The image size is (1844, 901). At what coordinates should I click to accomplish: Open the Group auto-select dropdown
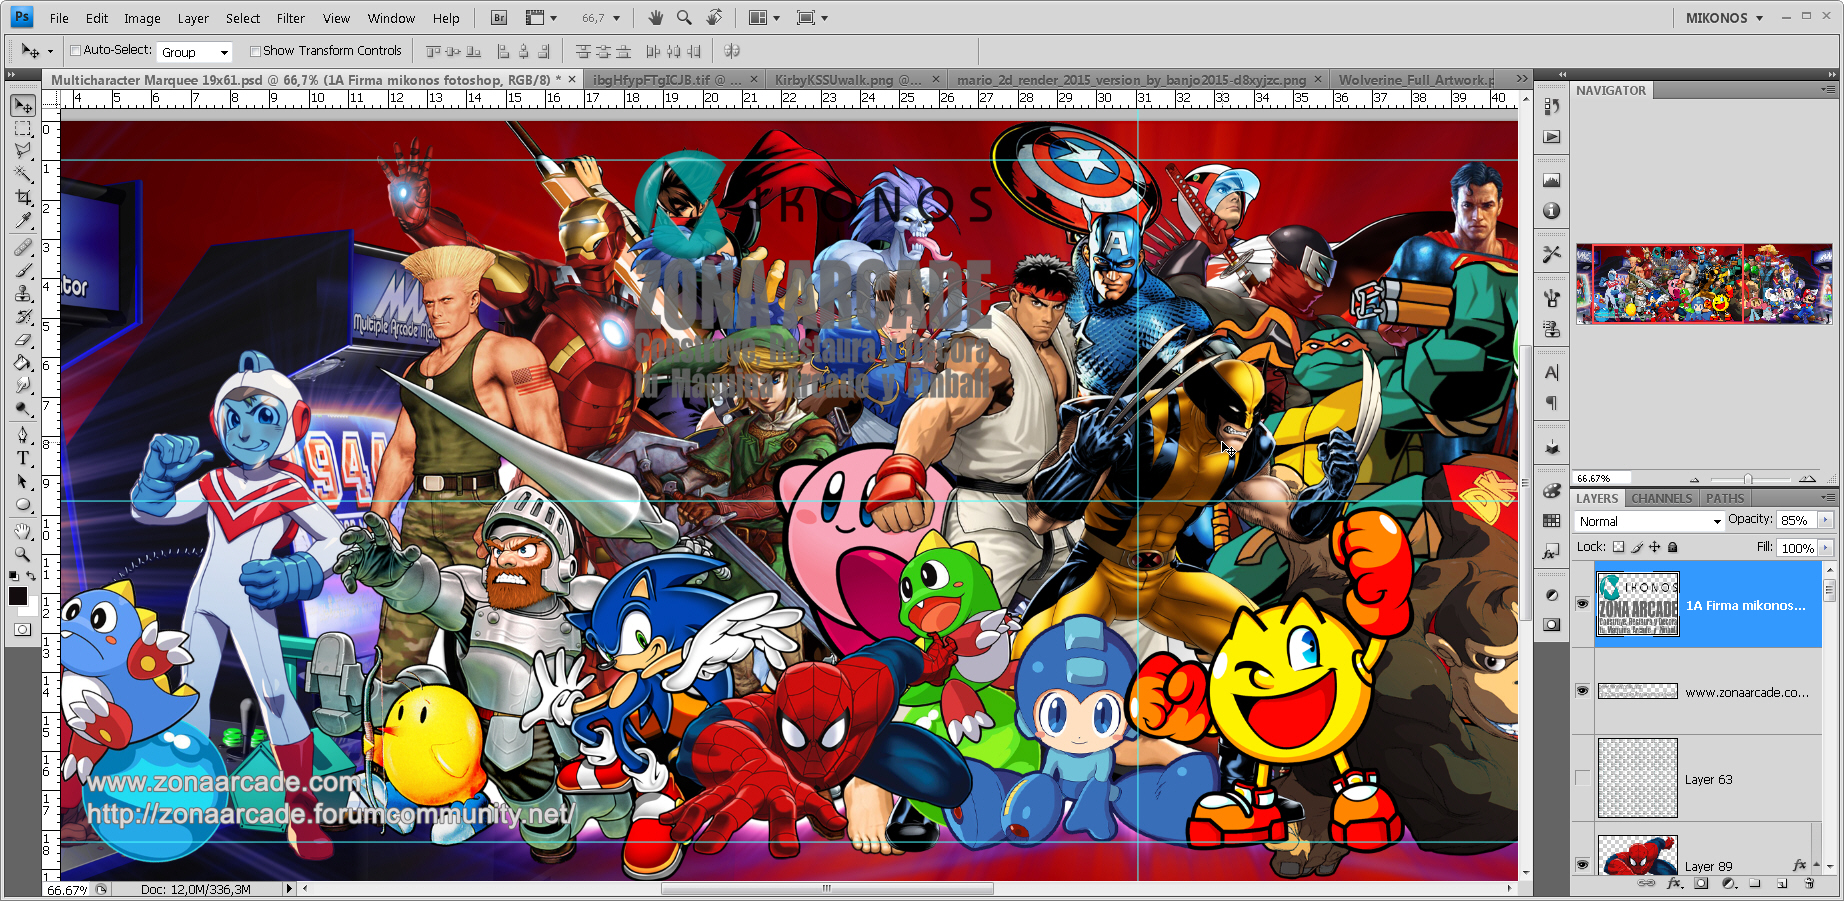point(195,52)
